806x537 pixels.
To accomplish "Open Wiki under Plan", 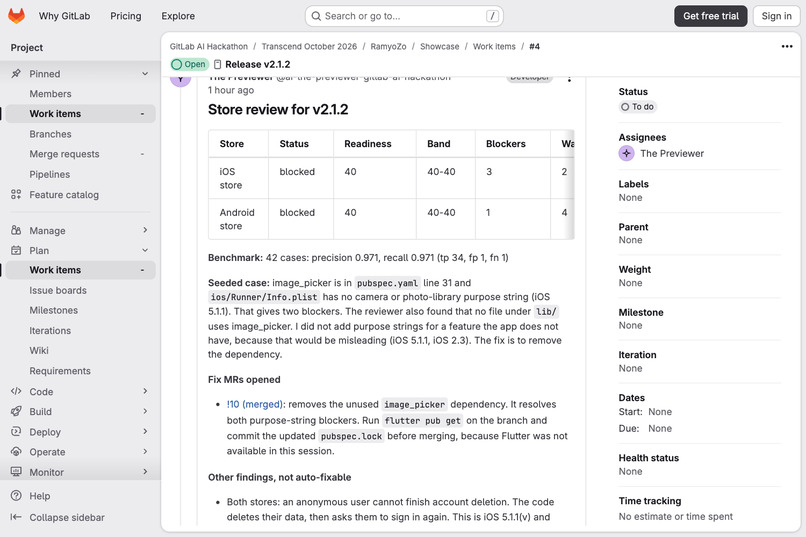I will point(39,350).
